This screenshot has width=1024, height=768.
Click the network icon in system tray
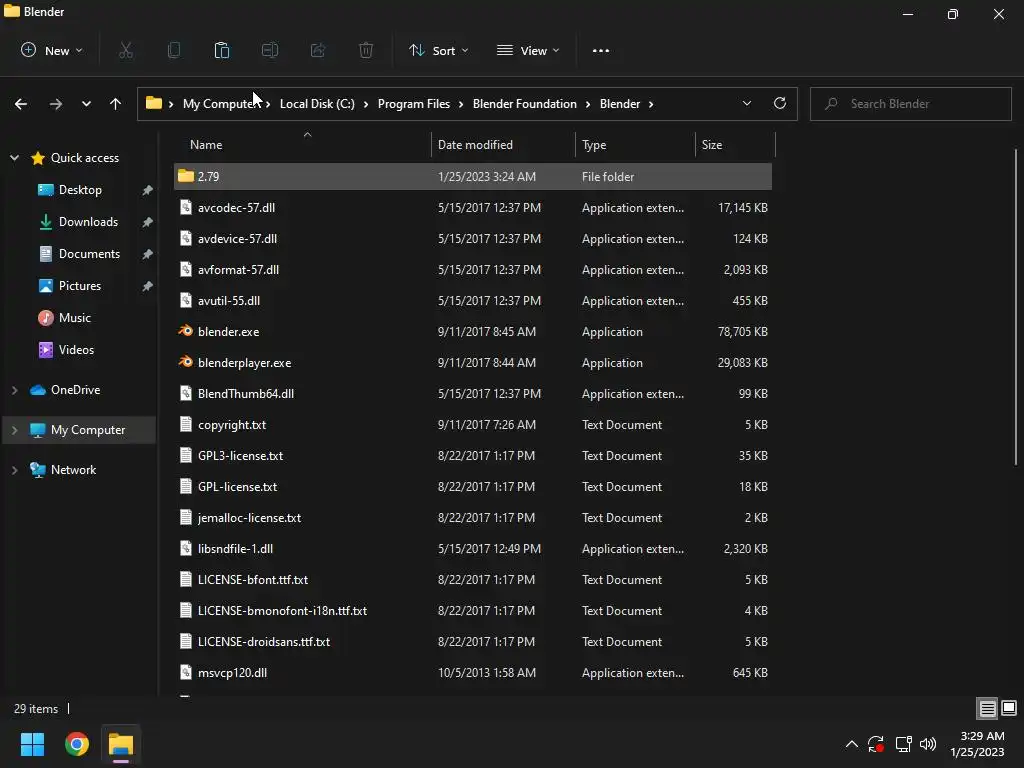point(904,744)
